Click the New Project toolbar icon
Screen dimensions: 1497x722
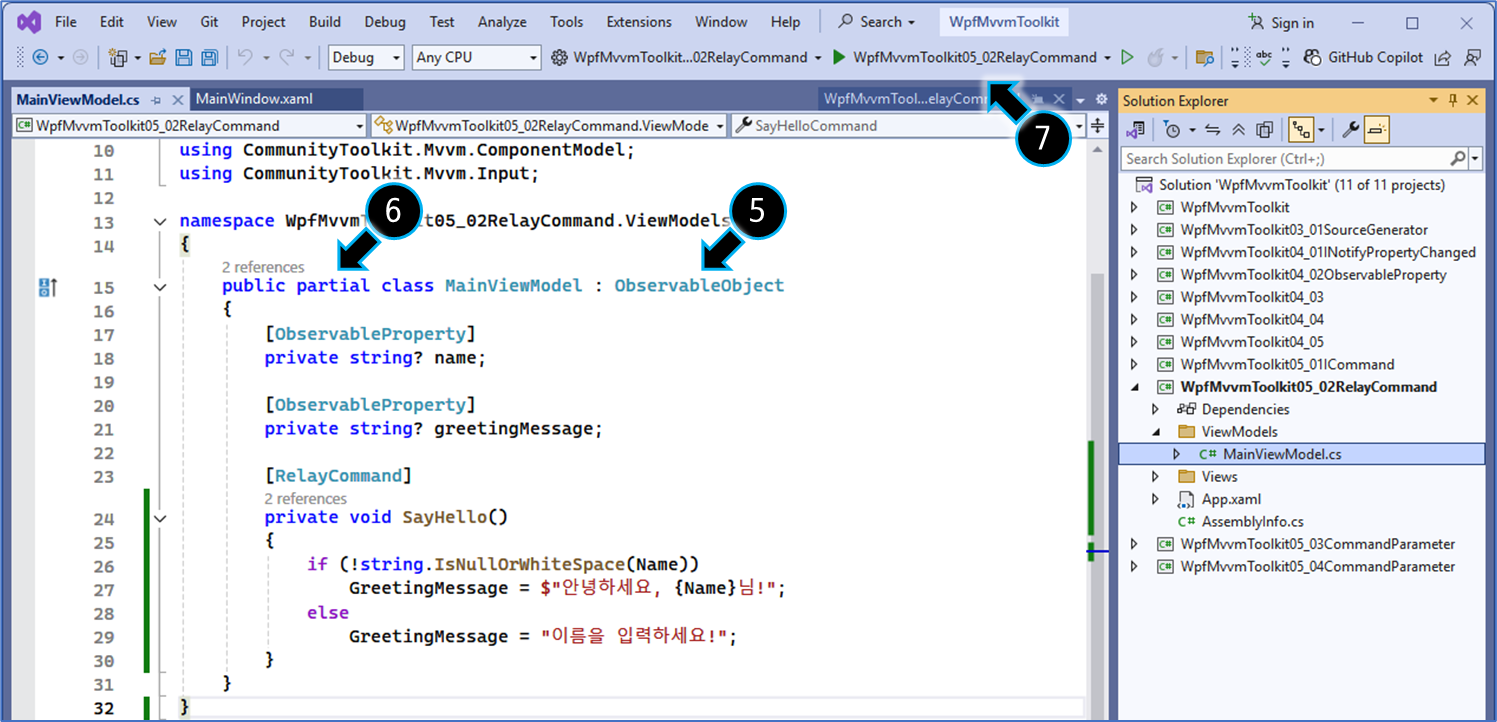tap(118, 58)
